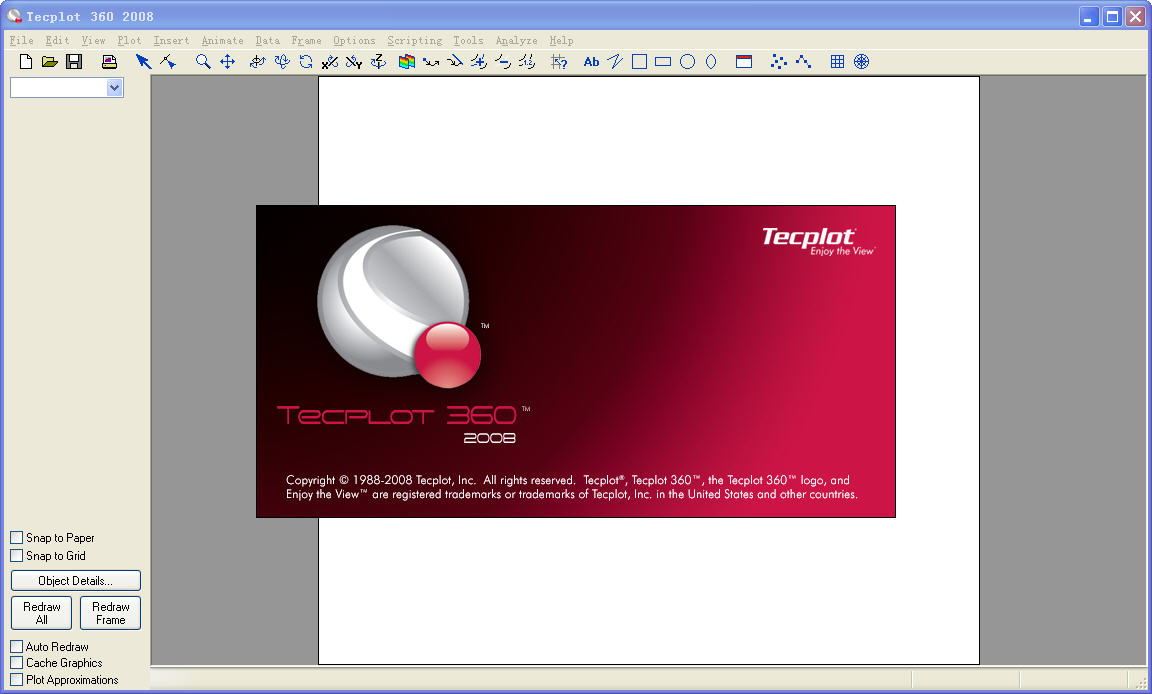
Task: Open the Tools menu
Action: point(468,40)
